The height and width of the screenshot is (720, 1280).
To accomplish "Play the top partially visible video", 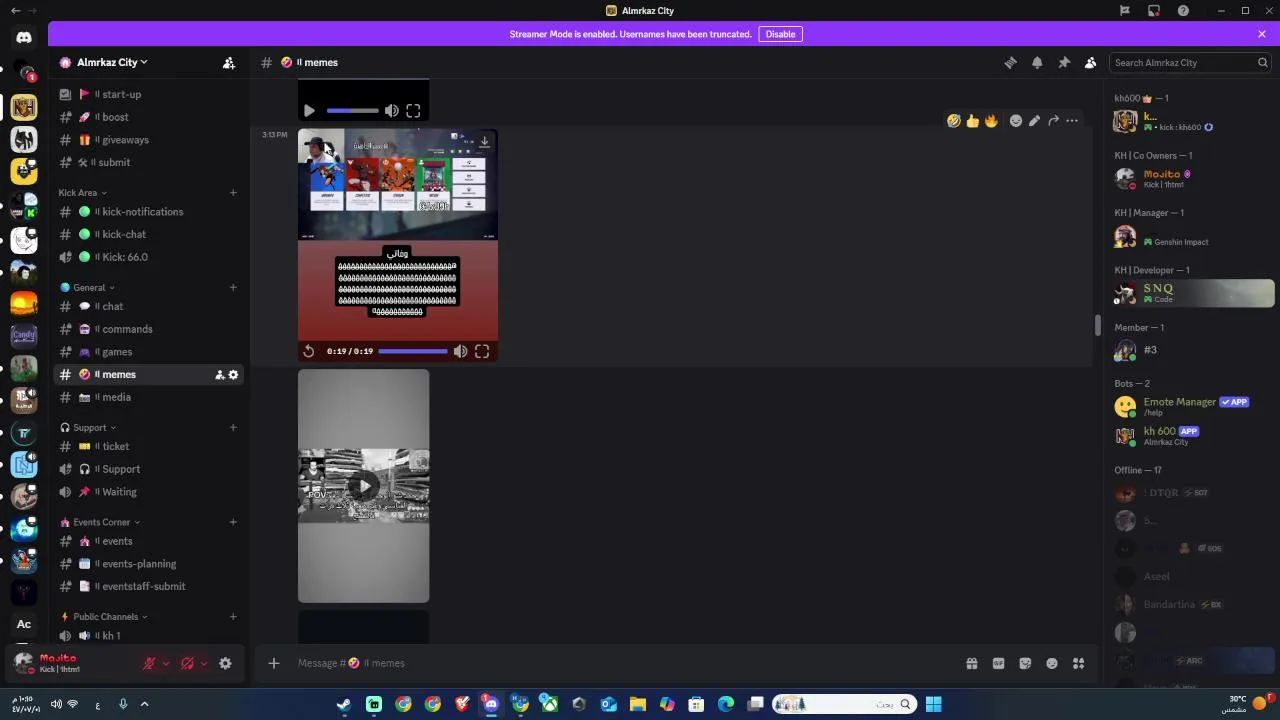I will [x=309, y=111].
